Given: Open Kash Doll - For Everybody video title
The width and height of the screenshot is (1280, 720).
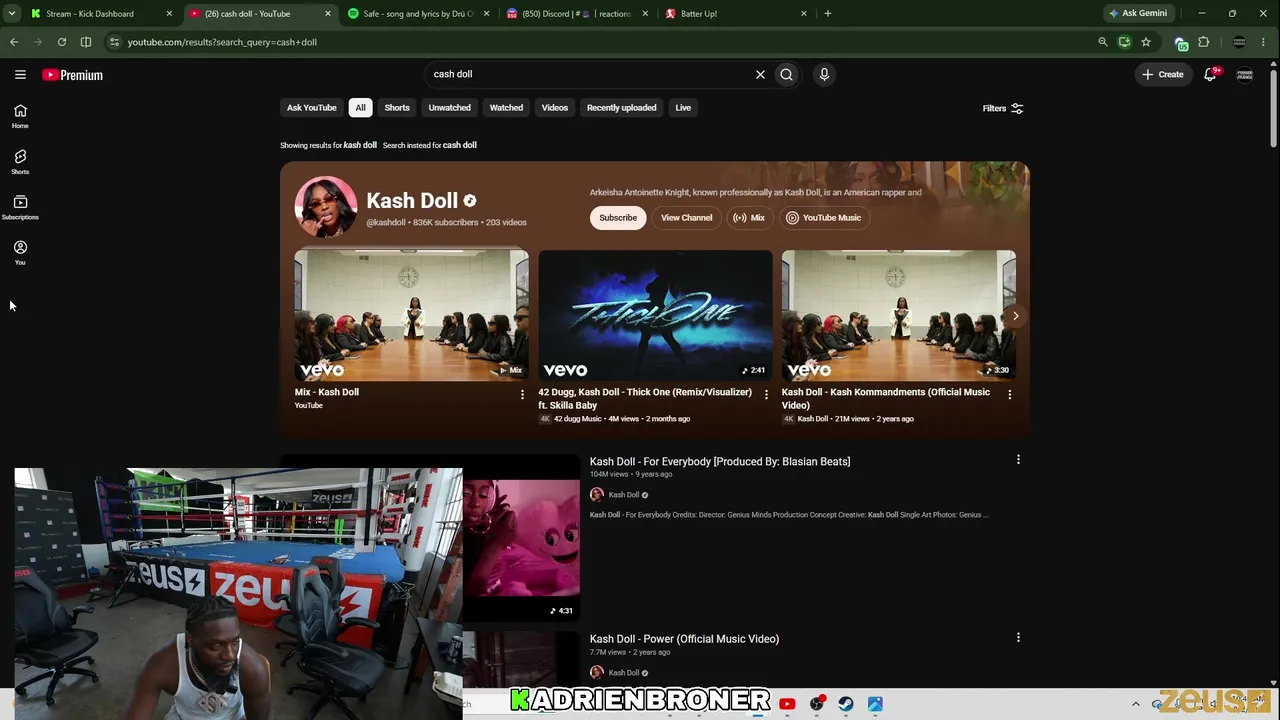Looking at the screenshot, I should (720, 462).
